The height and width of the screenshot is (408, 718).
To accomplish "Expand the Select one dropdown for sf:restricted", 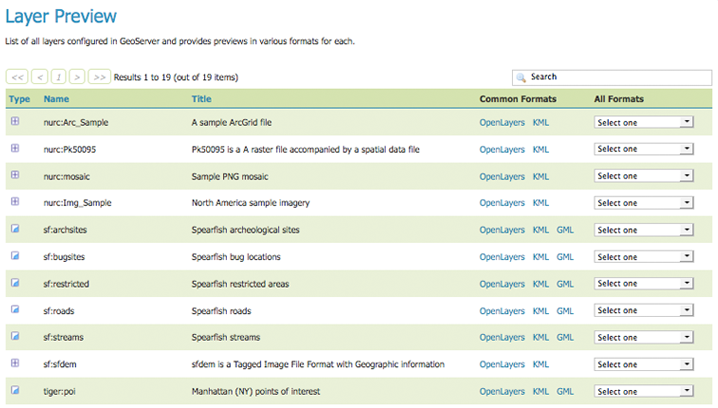I will 643,284.
